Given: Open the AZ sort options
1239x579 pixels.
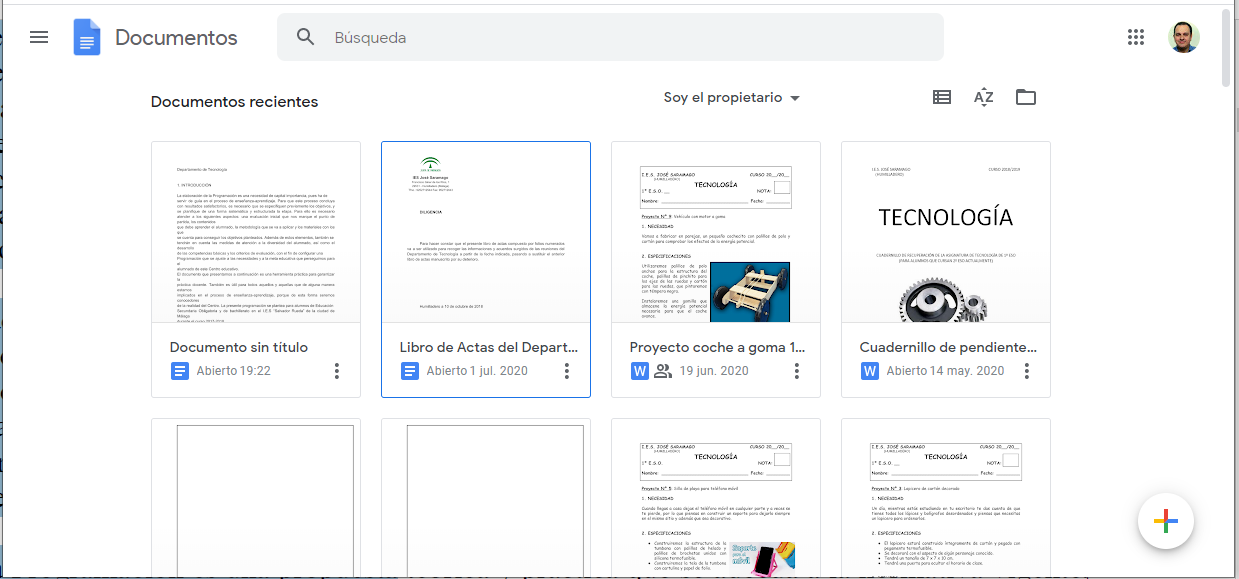Looking at the screenshot, I should point(983,97).
